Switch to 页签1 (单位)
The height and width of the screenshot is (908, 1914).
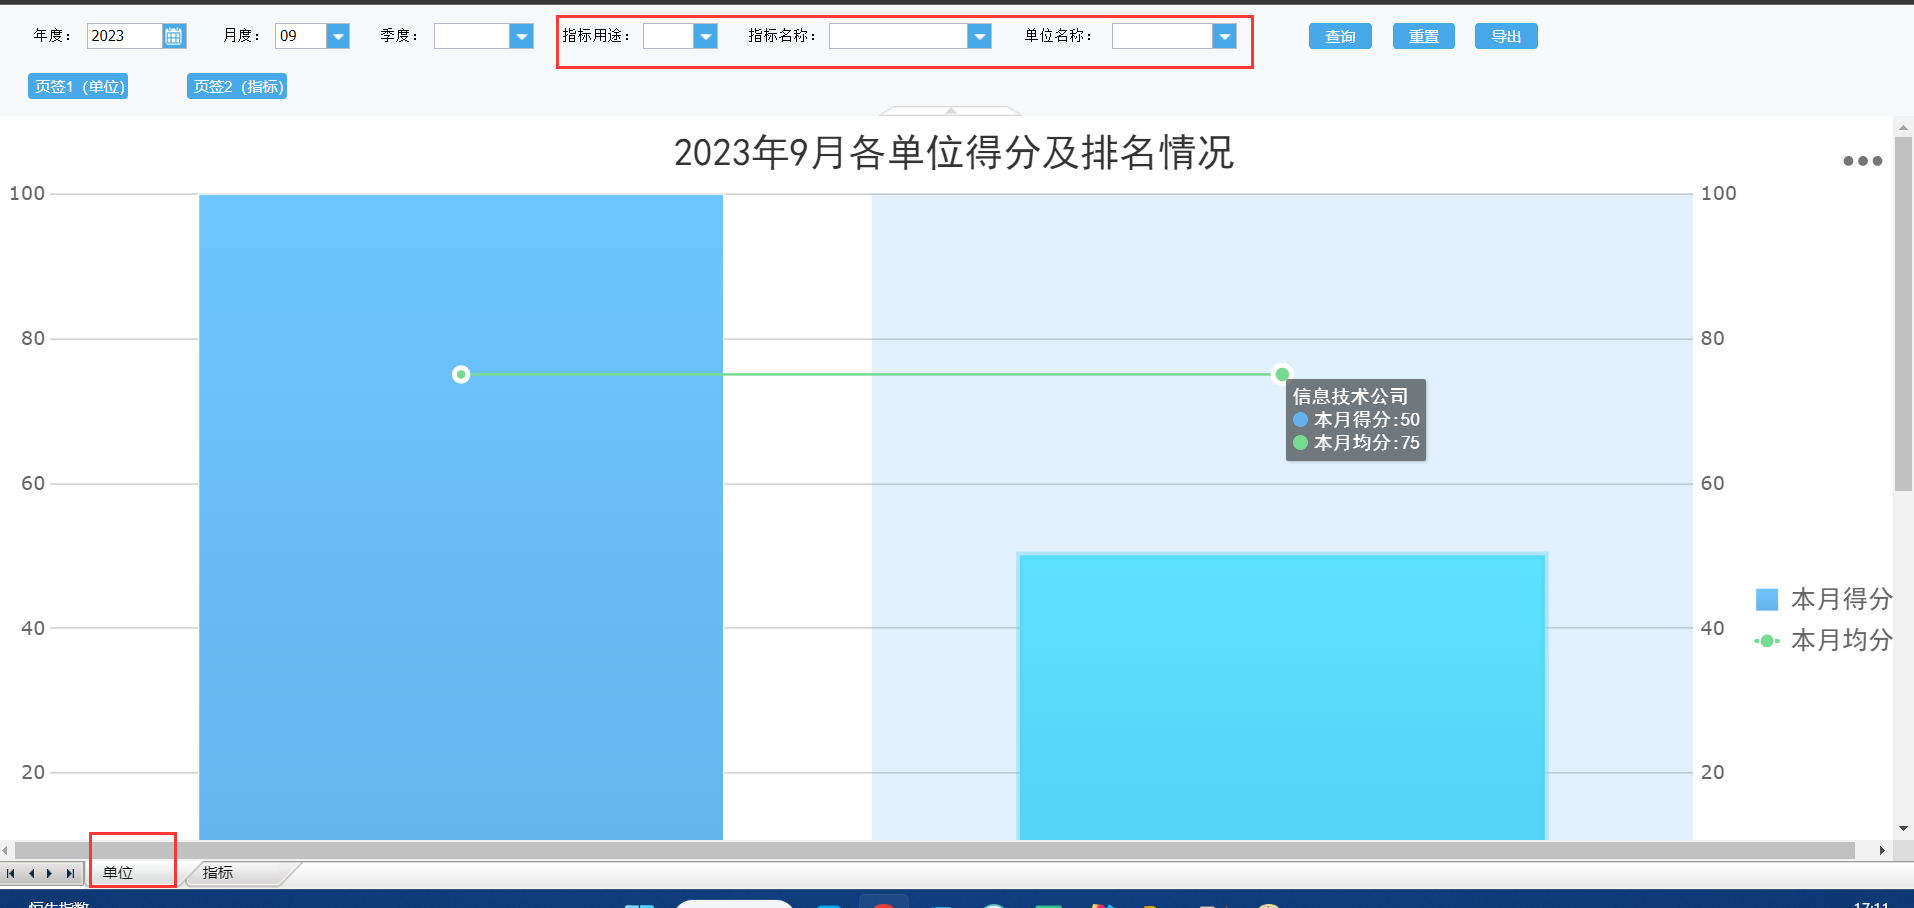(78, 86)
